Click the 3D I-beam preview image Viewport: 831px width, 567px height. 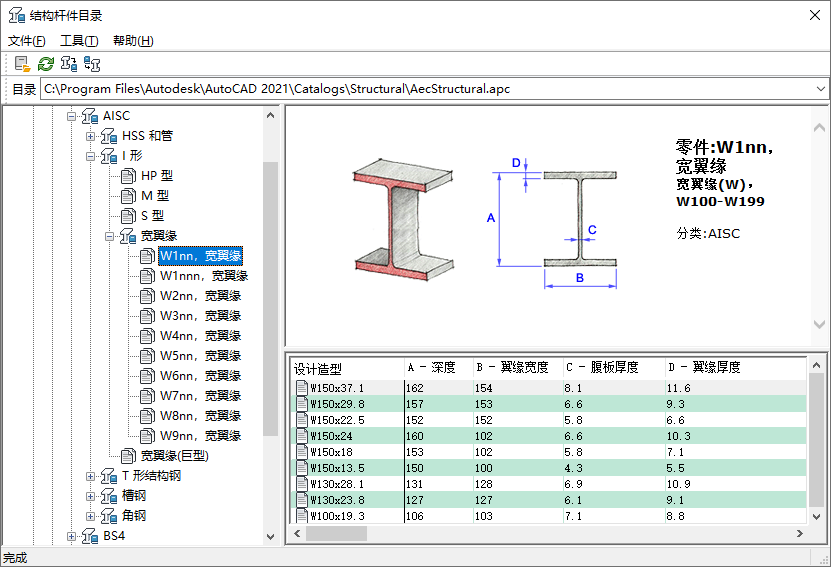coord(403,219)
